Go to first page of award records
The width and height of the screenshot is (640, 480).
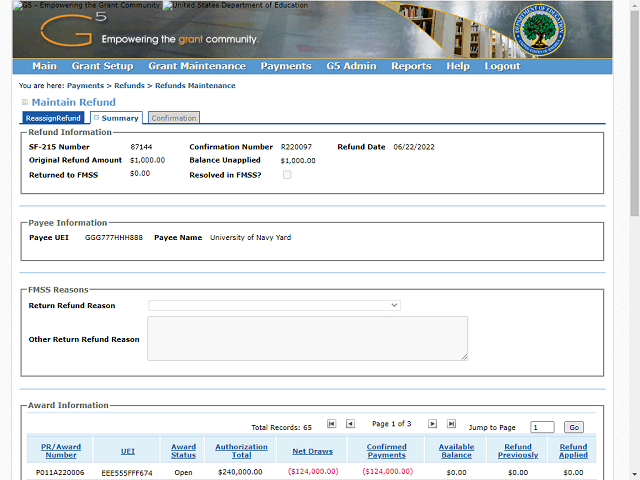coord(332,424)
